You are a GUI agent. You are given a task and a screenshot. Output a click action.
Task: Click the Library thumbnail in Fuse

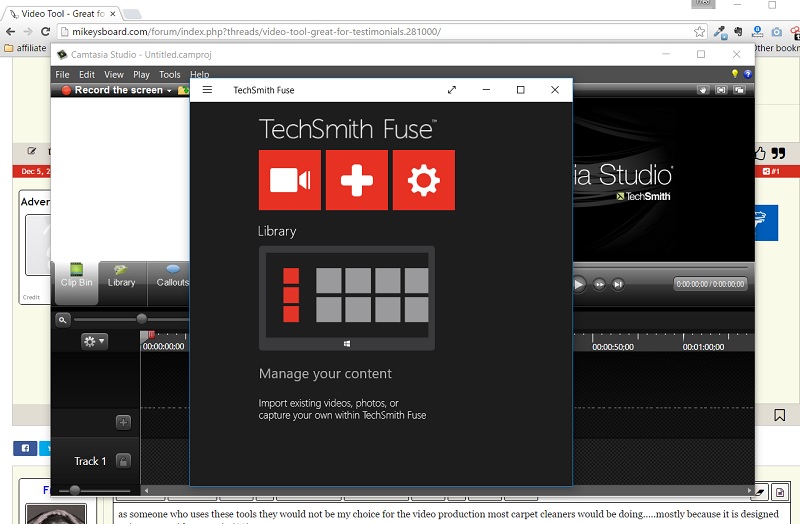pos(346,297)
